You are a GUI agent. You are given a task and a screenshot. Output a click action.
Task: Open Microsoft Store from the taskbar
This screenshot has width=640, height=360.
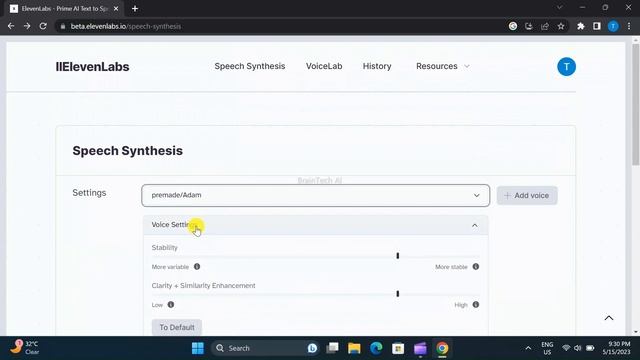(398, 348)
